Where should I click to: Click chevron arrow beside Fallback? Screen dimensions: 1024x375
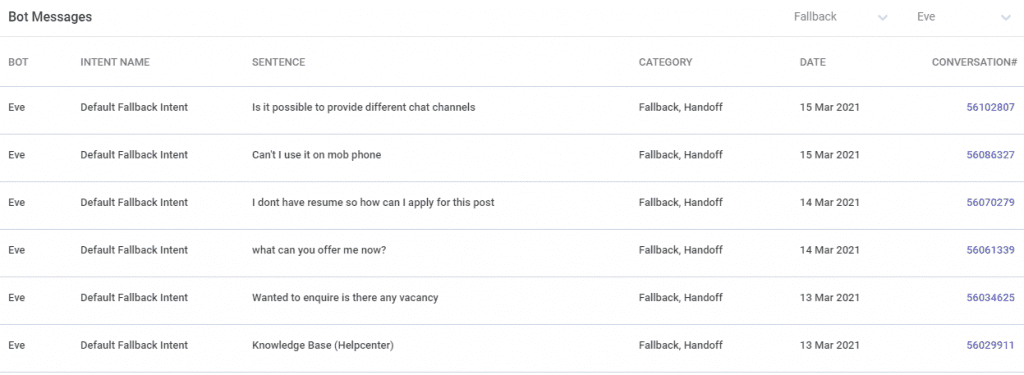(882, 18)
